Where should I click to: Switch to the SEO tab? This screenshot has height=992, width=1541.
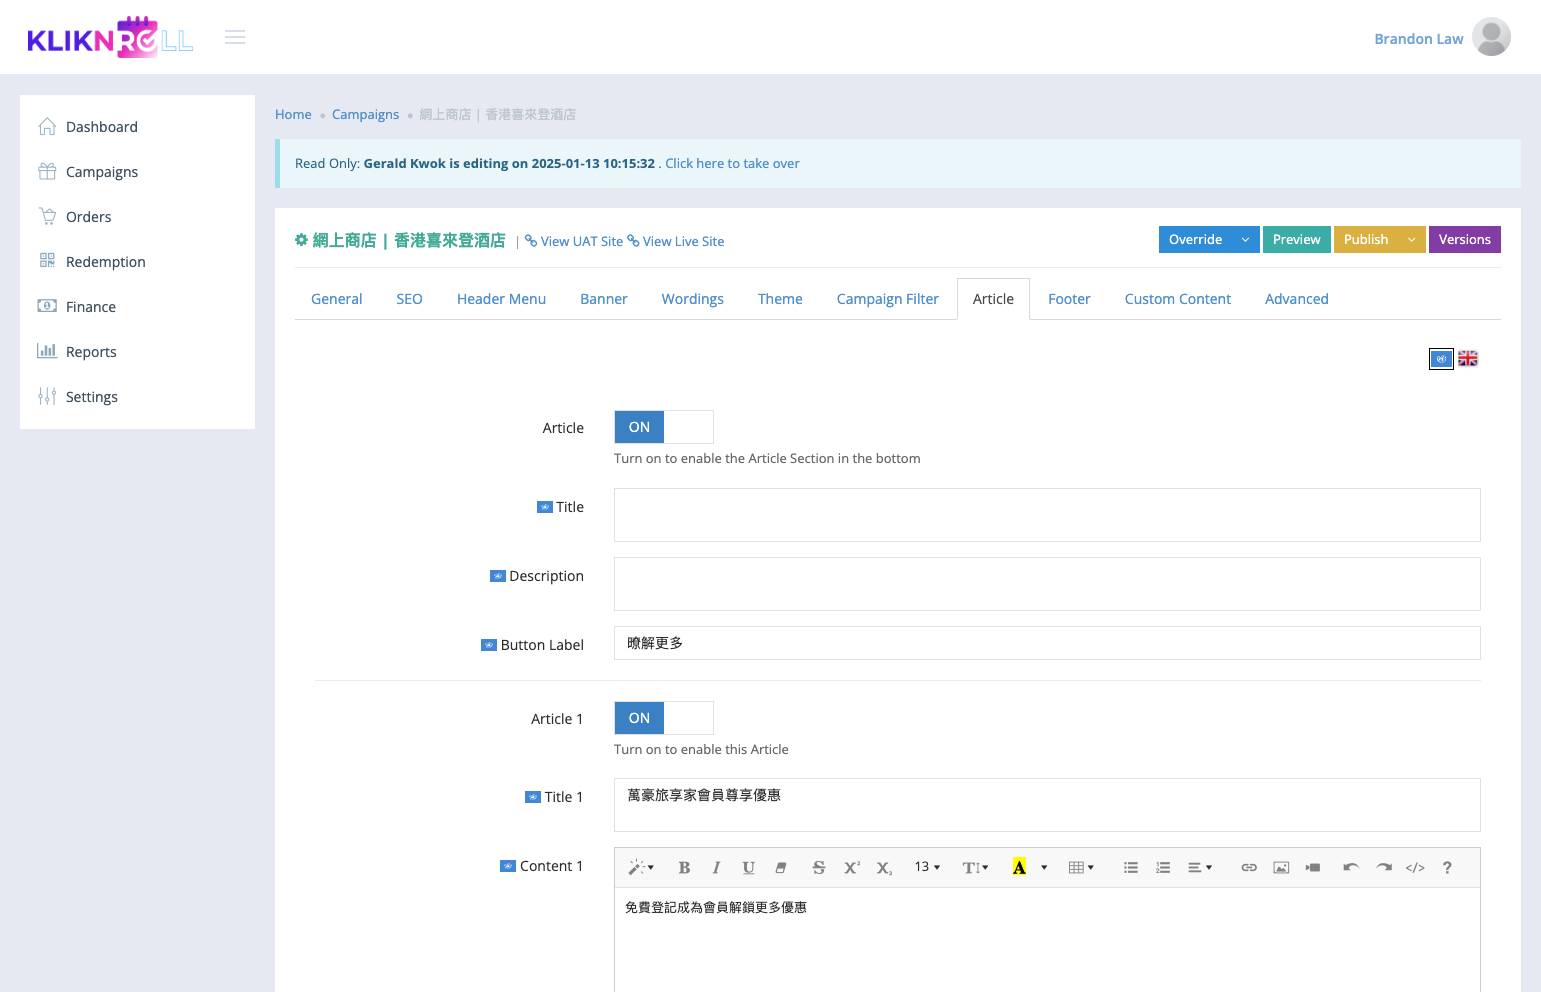pyautogui.click(x=409, y=299)
